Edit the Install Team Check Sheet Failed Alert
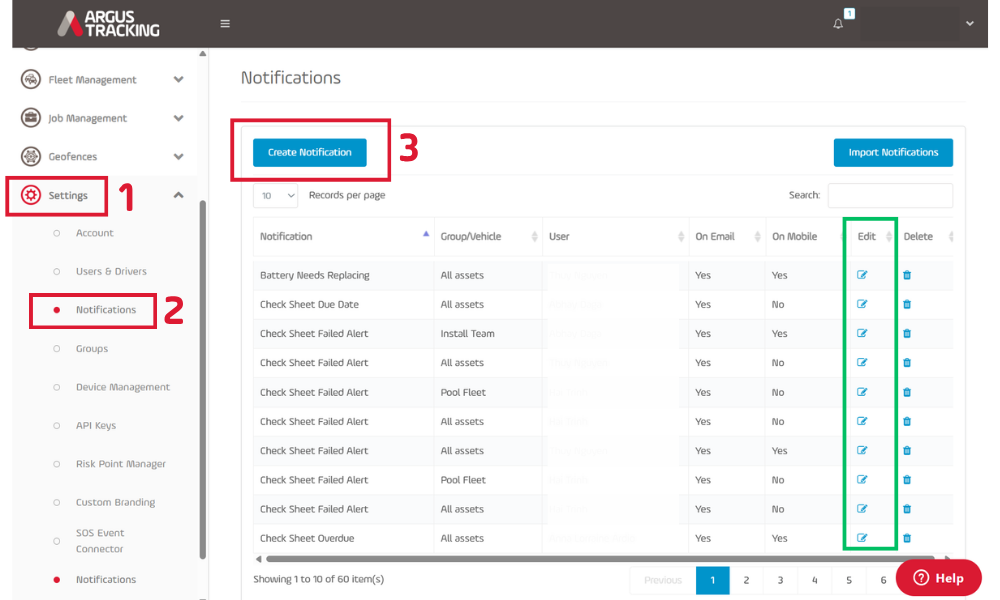1000x600 pixels. pyautogui.click(x=862, y=333)
